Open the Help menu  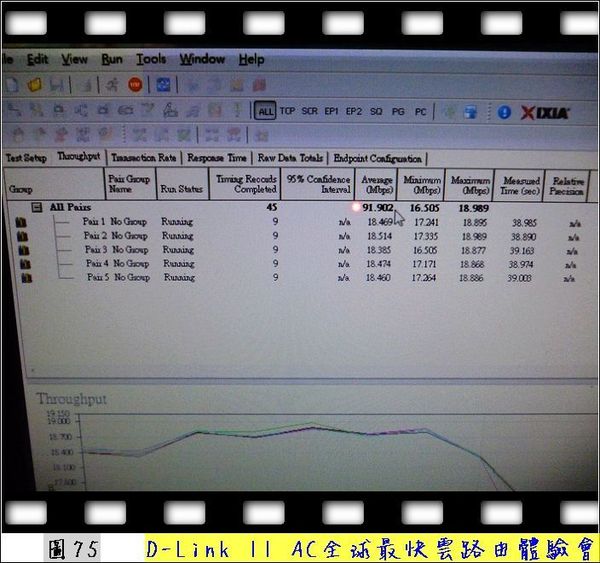[x=251, y=59]
